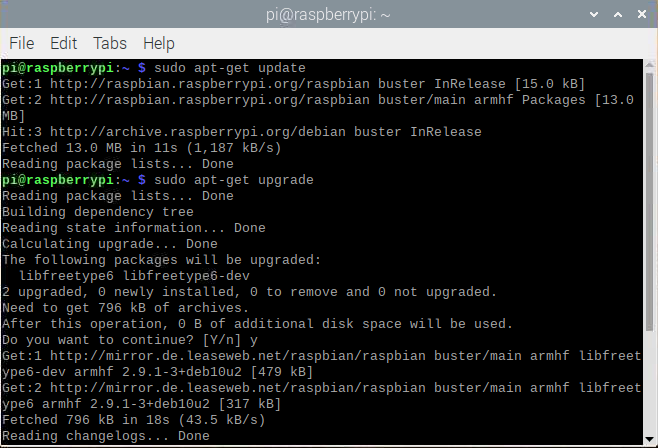Viewport: 658px width, 448px height.
Task: Click the 'Hit:3 http://archive.raspberrypi.org/debian' line
Action: 242,132
